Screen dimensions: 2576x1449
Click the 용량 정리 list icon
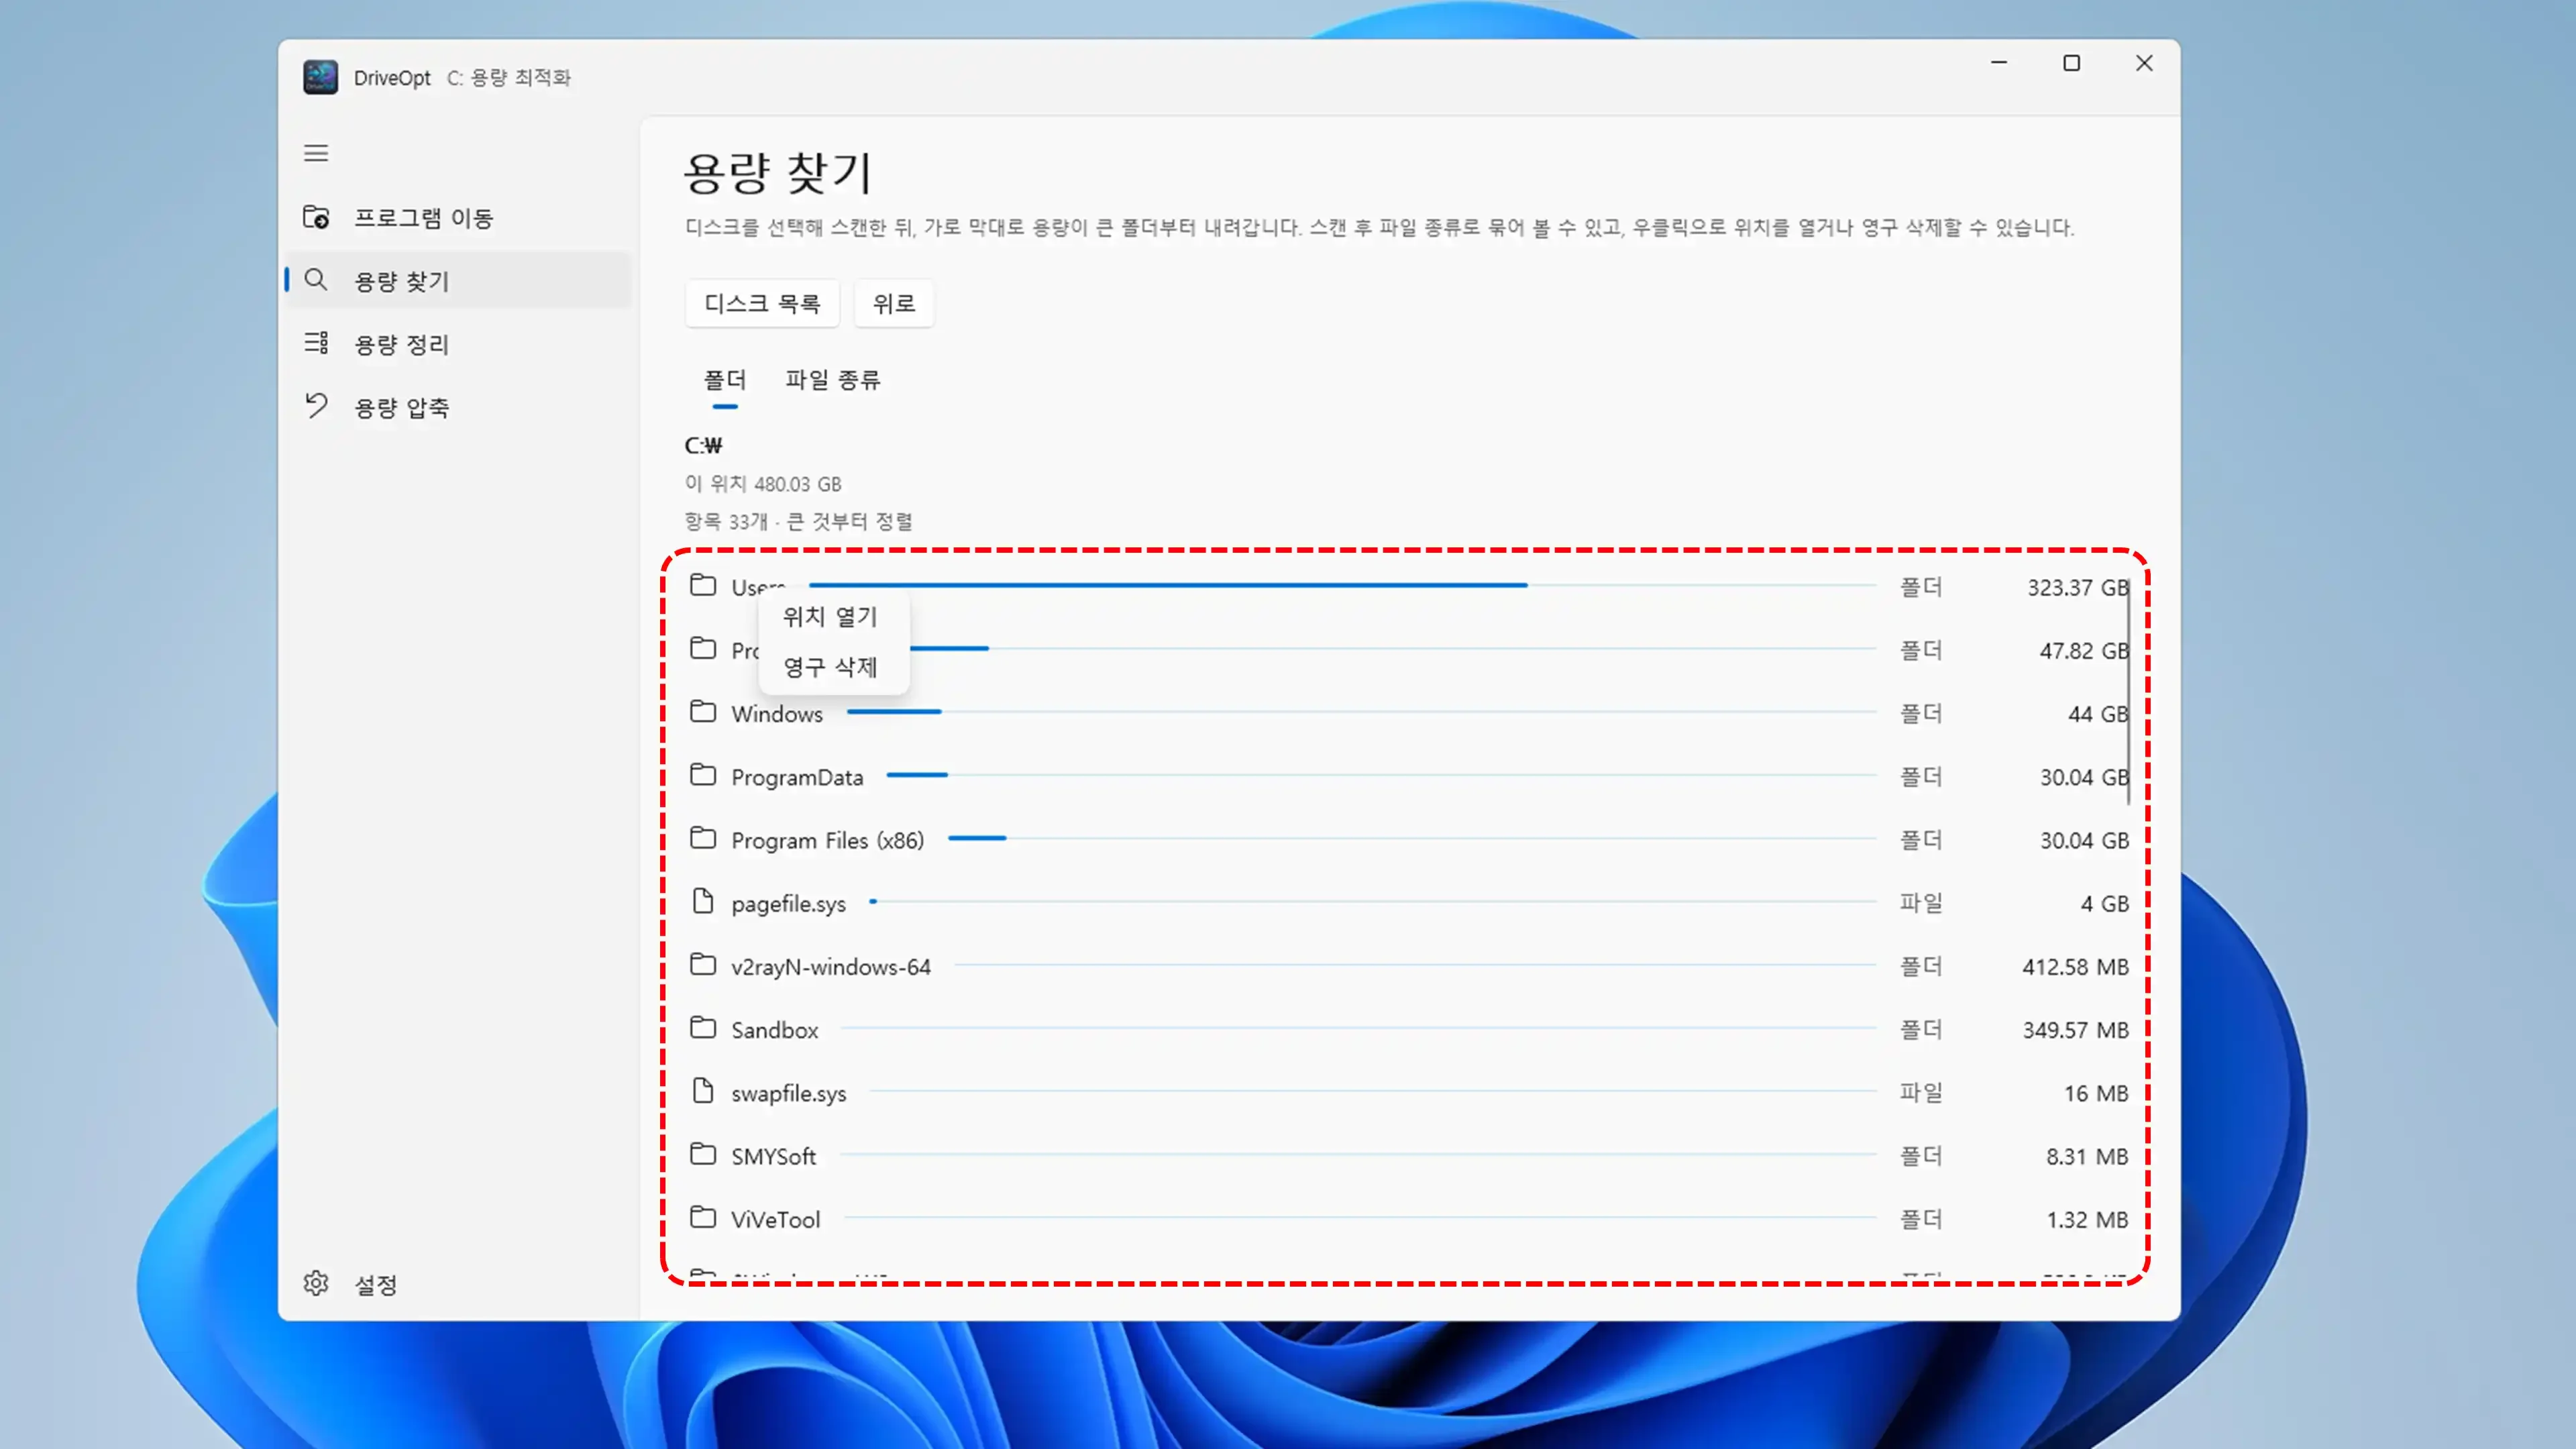[x=316, y=343]
